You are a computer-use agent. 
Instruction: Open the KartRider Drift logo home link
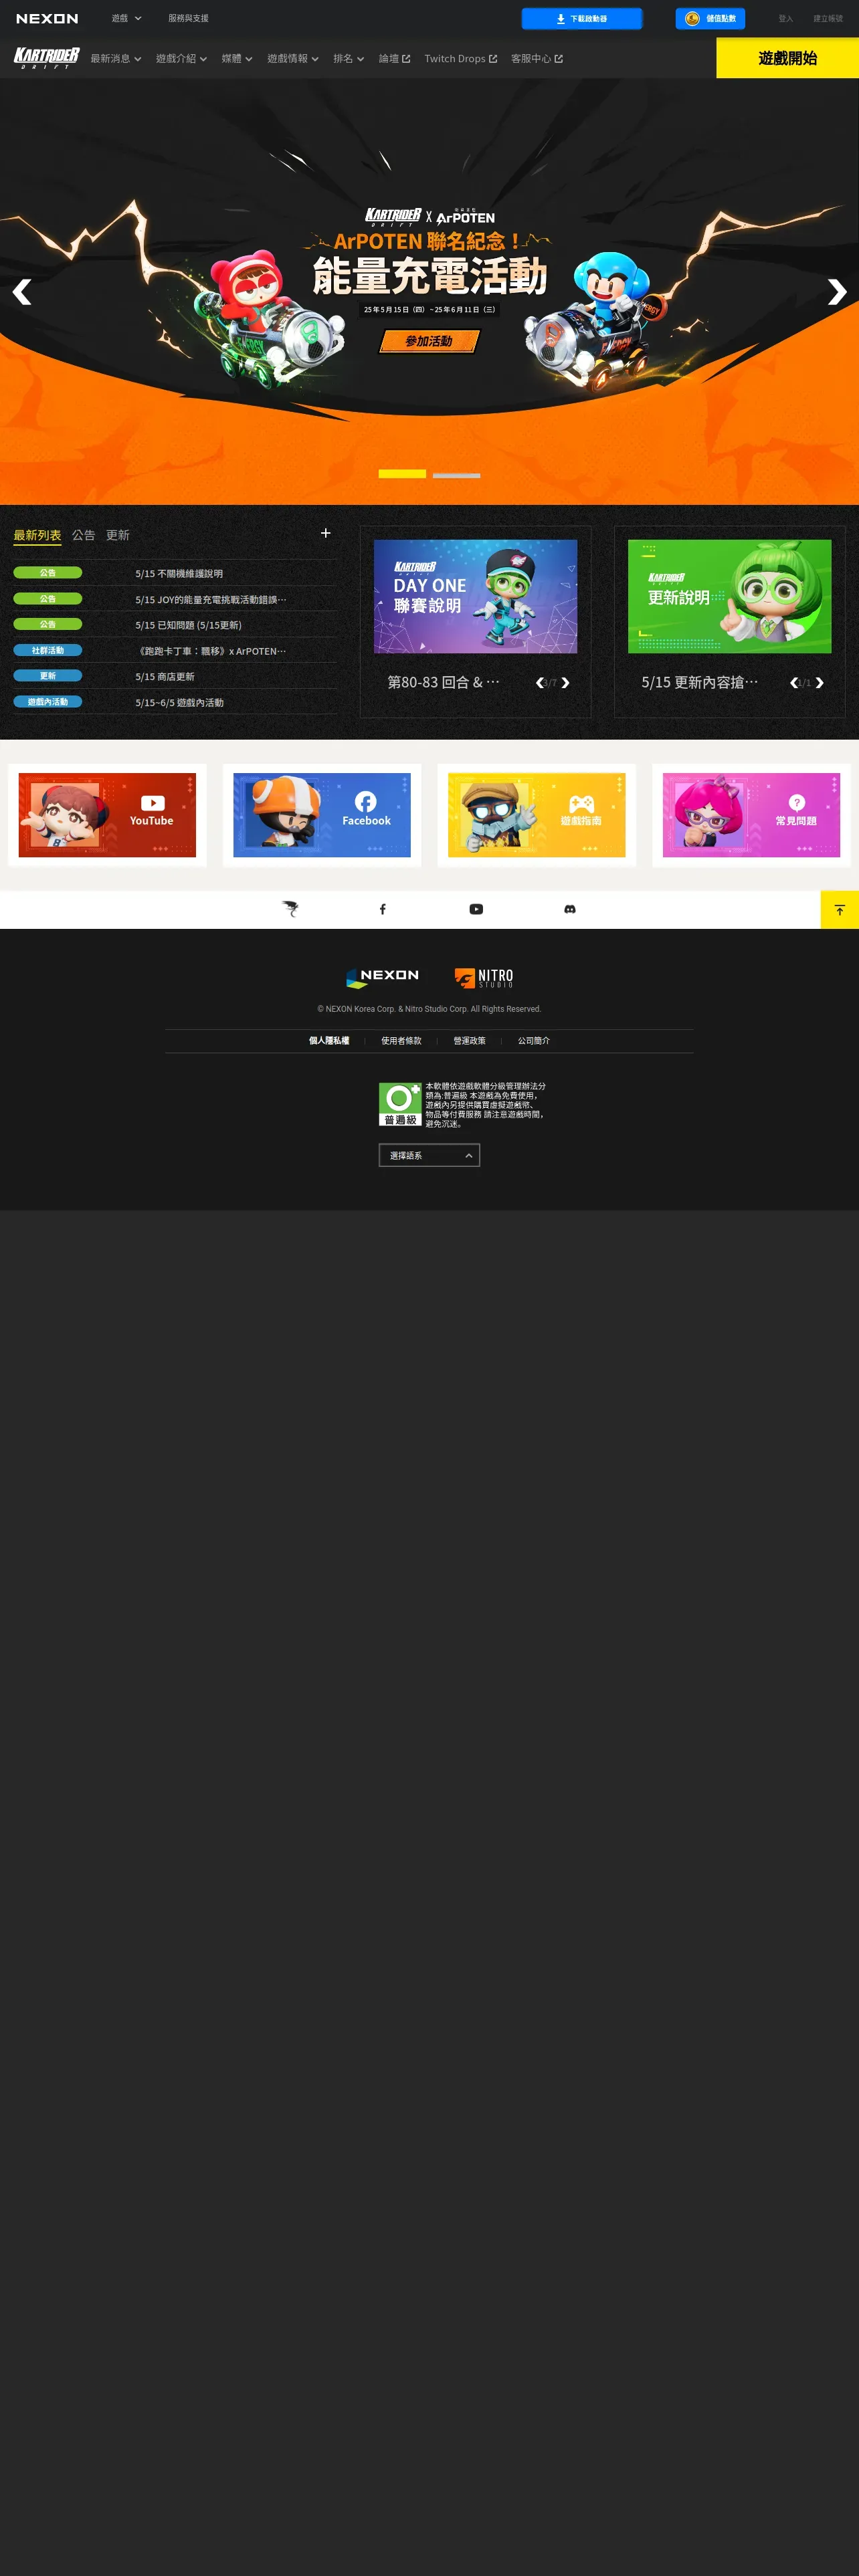pyautogui.click(x=47, y=58)
